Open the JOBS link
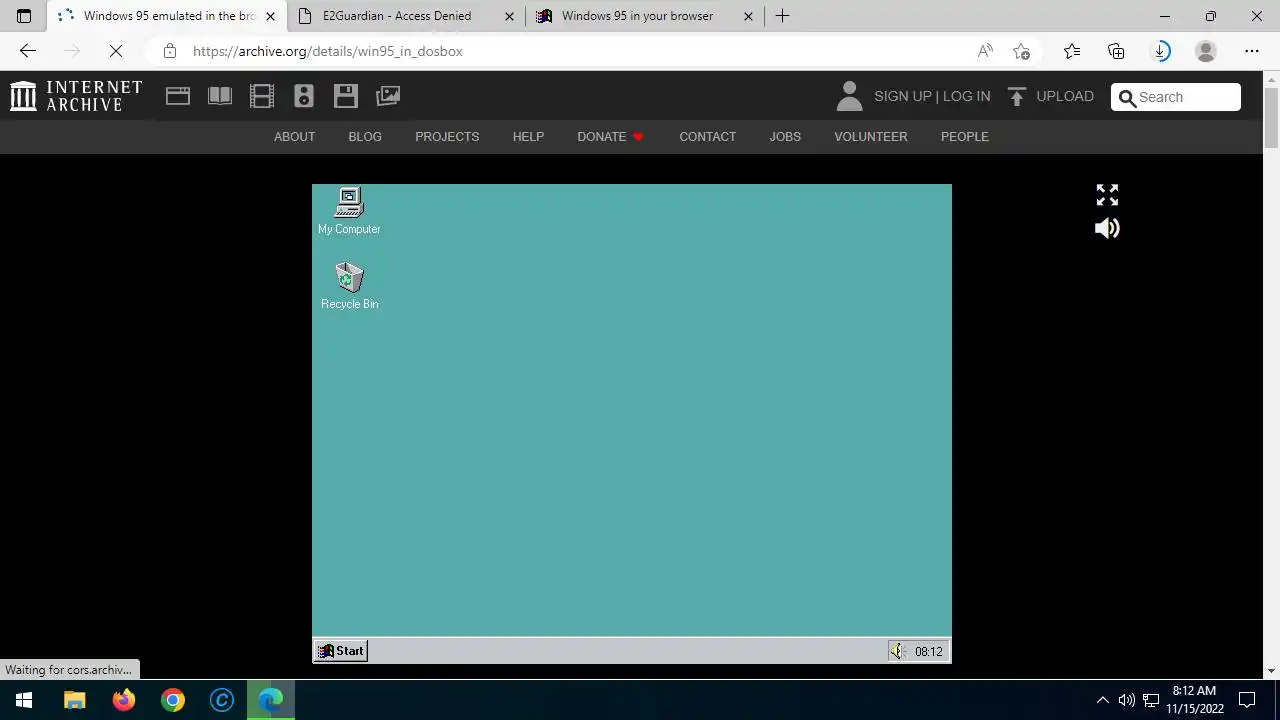The width and height of the screenshot is (1280, 720). [785, 136]
